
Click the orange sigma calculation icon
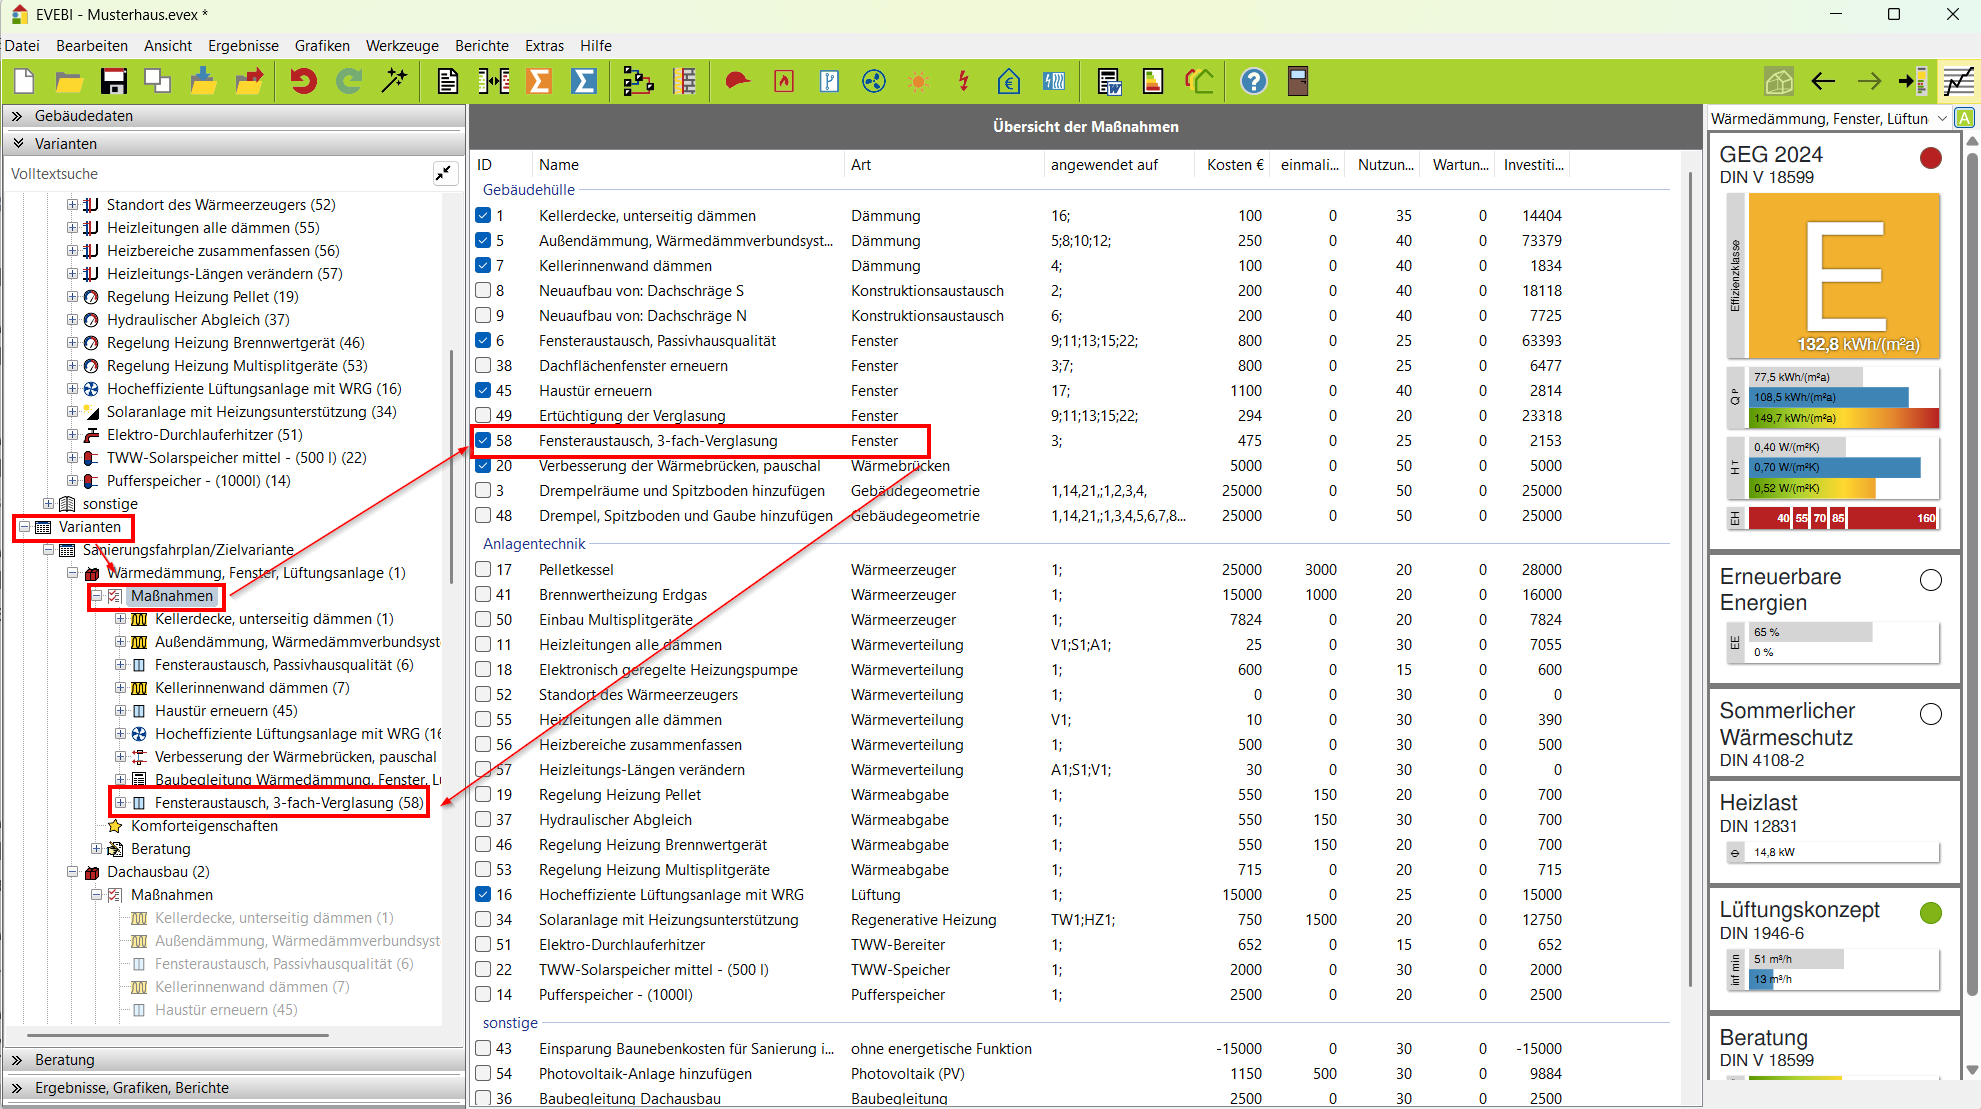tap(539, 82)
